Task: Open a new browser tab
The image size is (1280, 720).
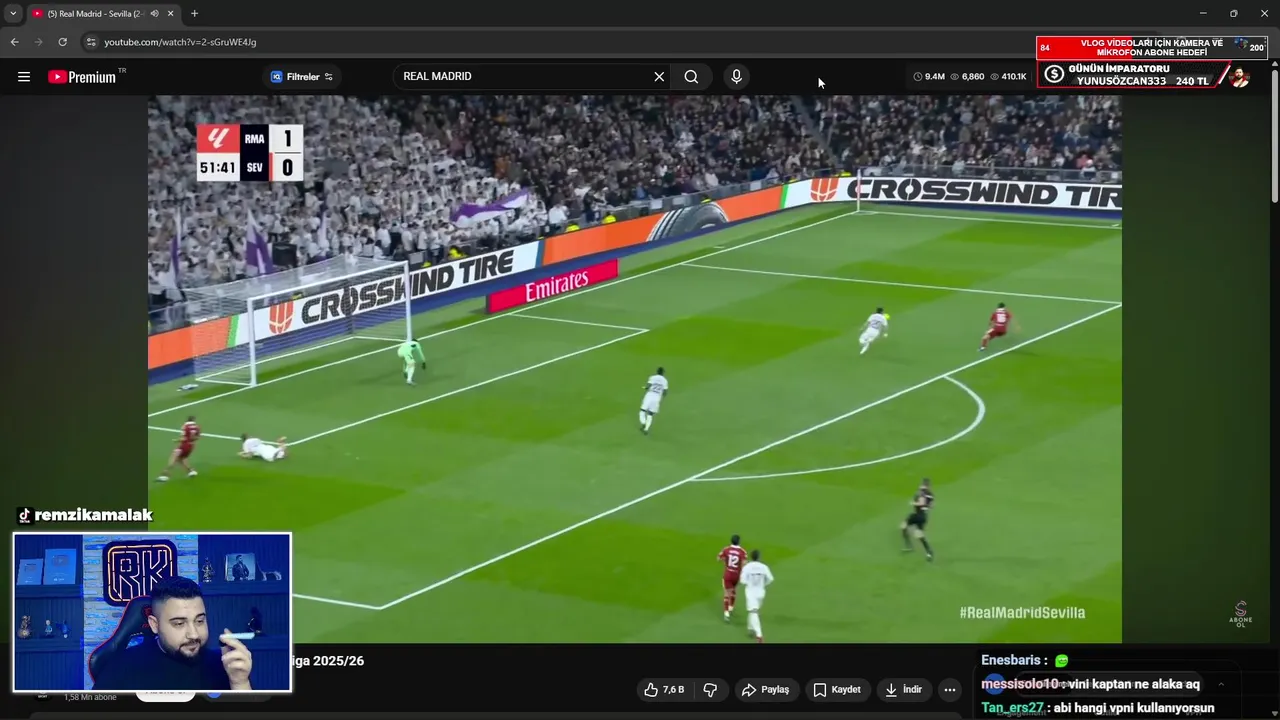Action: click(194, 14)
